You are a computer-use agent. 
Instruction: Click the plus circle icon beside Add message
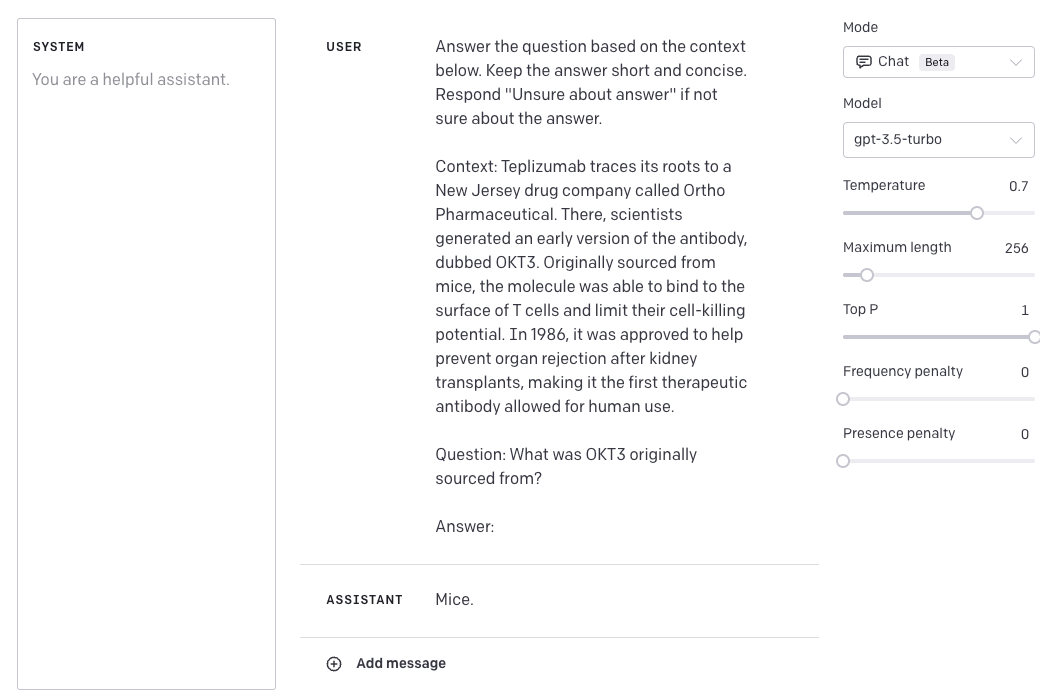pos(334,664)
